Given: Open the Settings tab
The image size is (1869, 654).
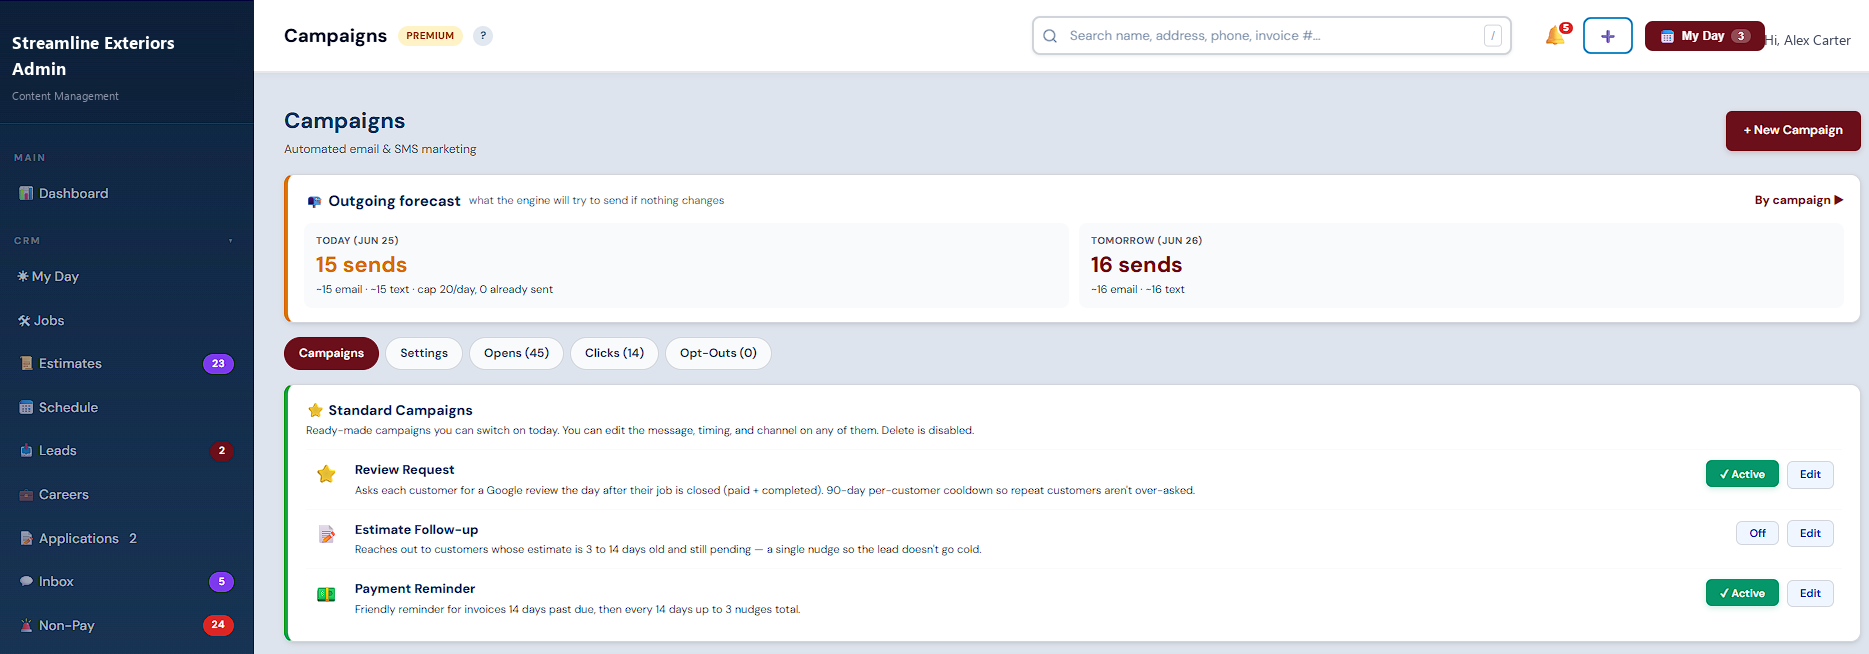Looking at the screenshot, I should coord(424,353).
